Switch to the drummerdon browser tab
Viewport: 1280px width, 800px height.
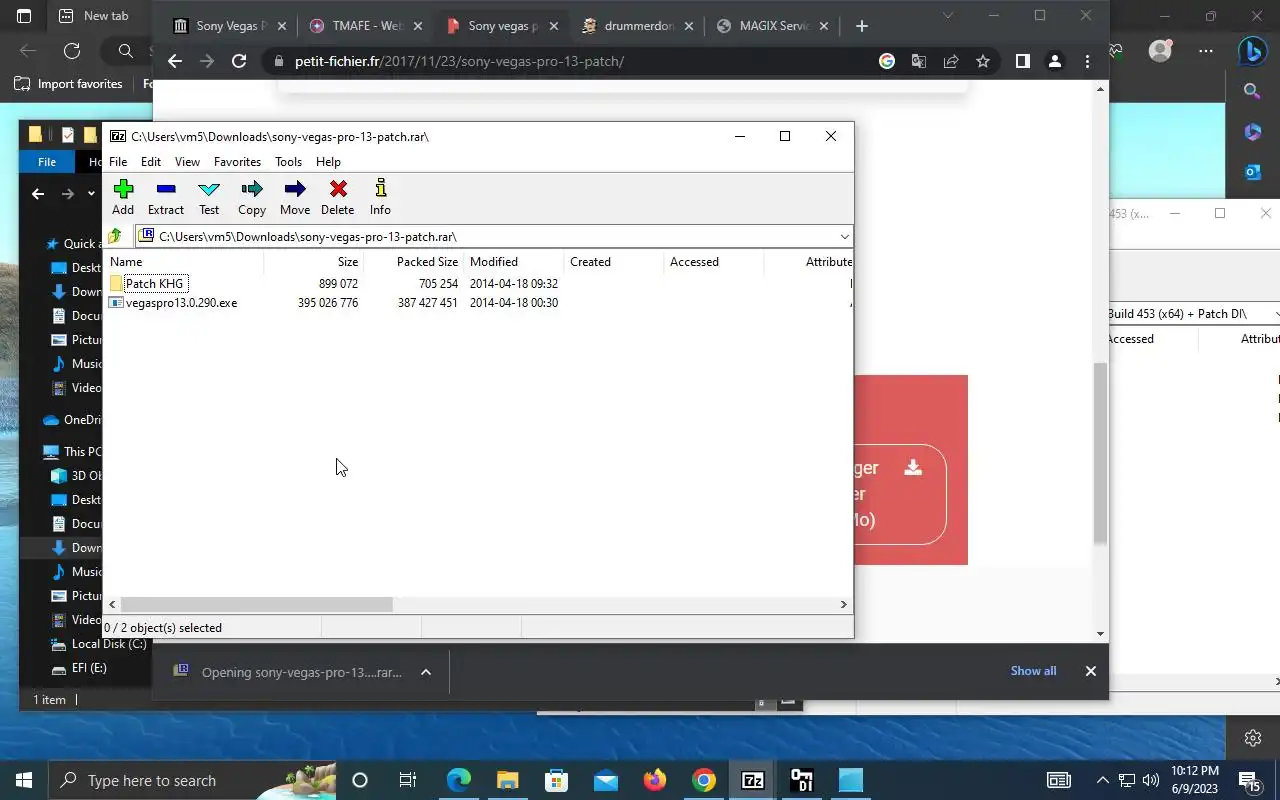tap(638, 26)
